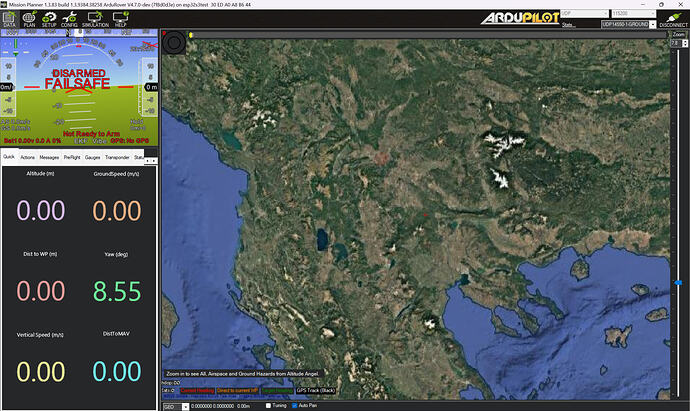
Task: Open the CONFIG tuning screen
Action: pyautogui.click(x=69, y=19)
